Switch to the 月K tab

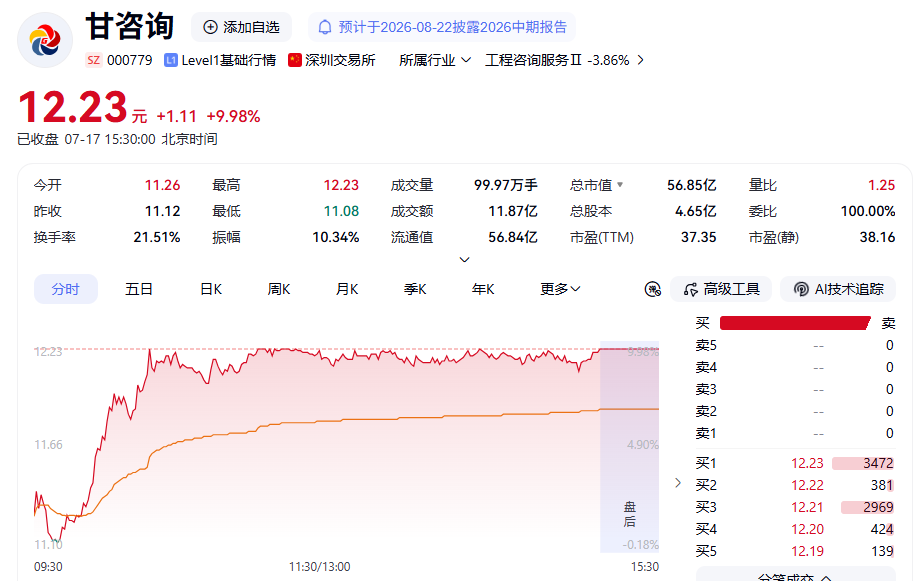[x=347, y=289]
